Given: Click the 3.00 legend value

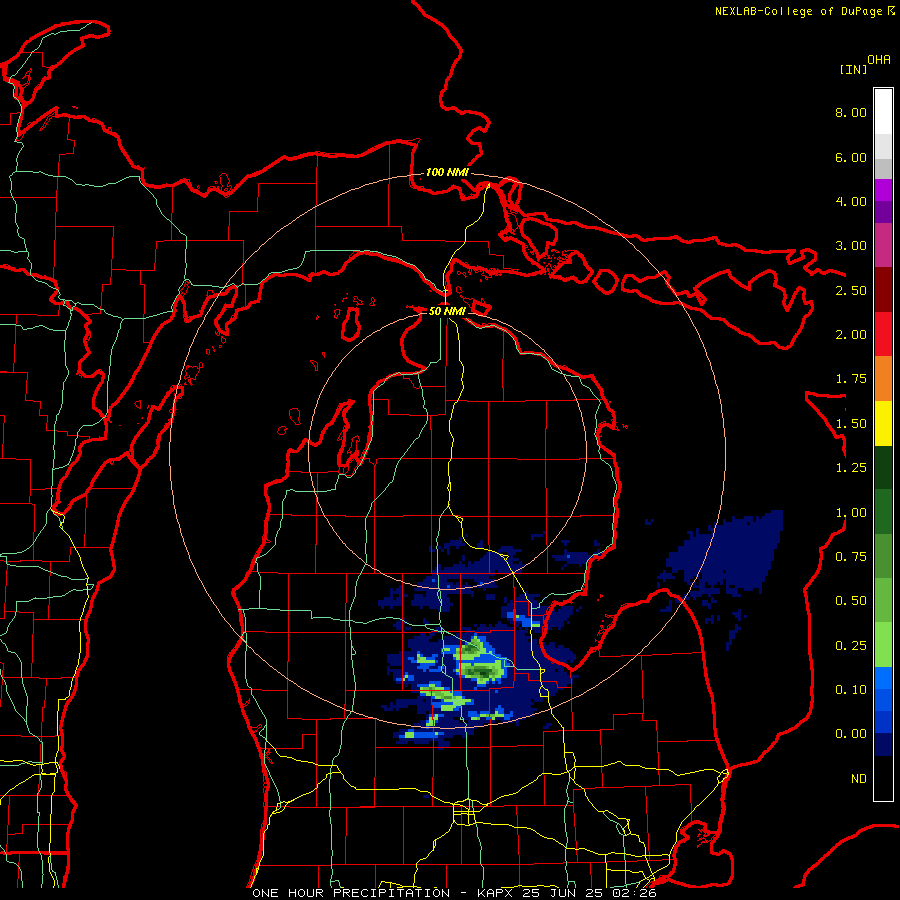Looking at the screenshot, I should coord(851,246).
